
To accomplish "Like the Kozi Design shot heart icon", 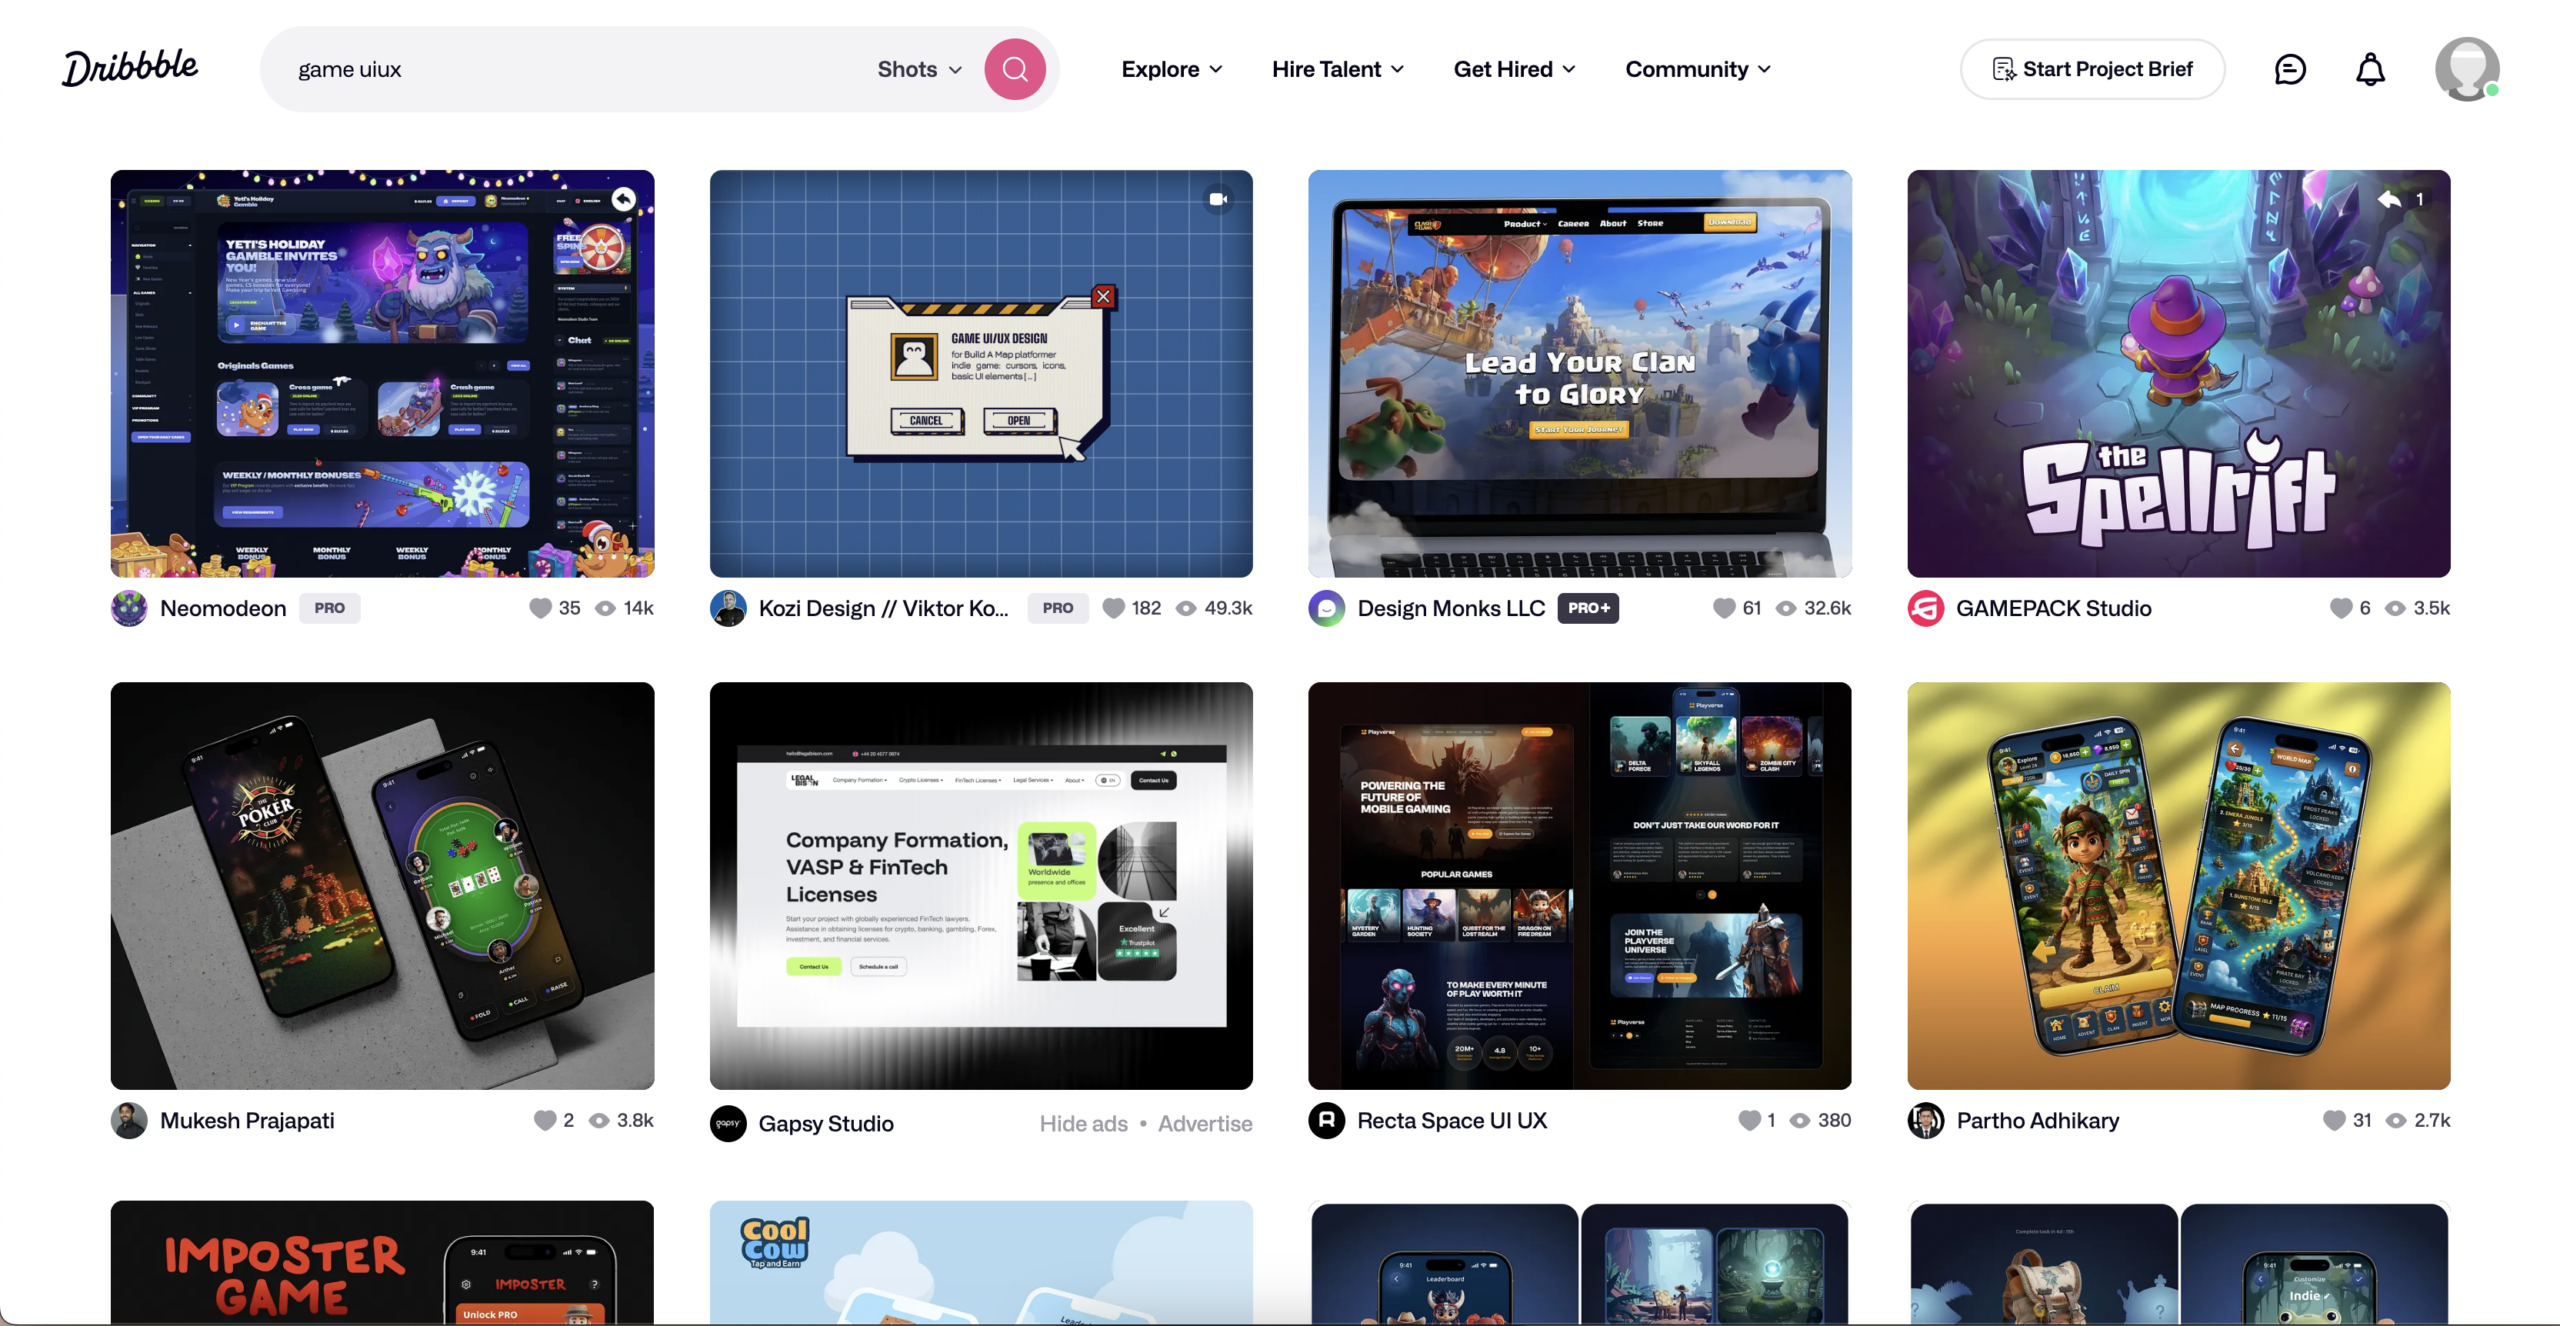I will tap(1113, 608).
